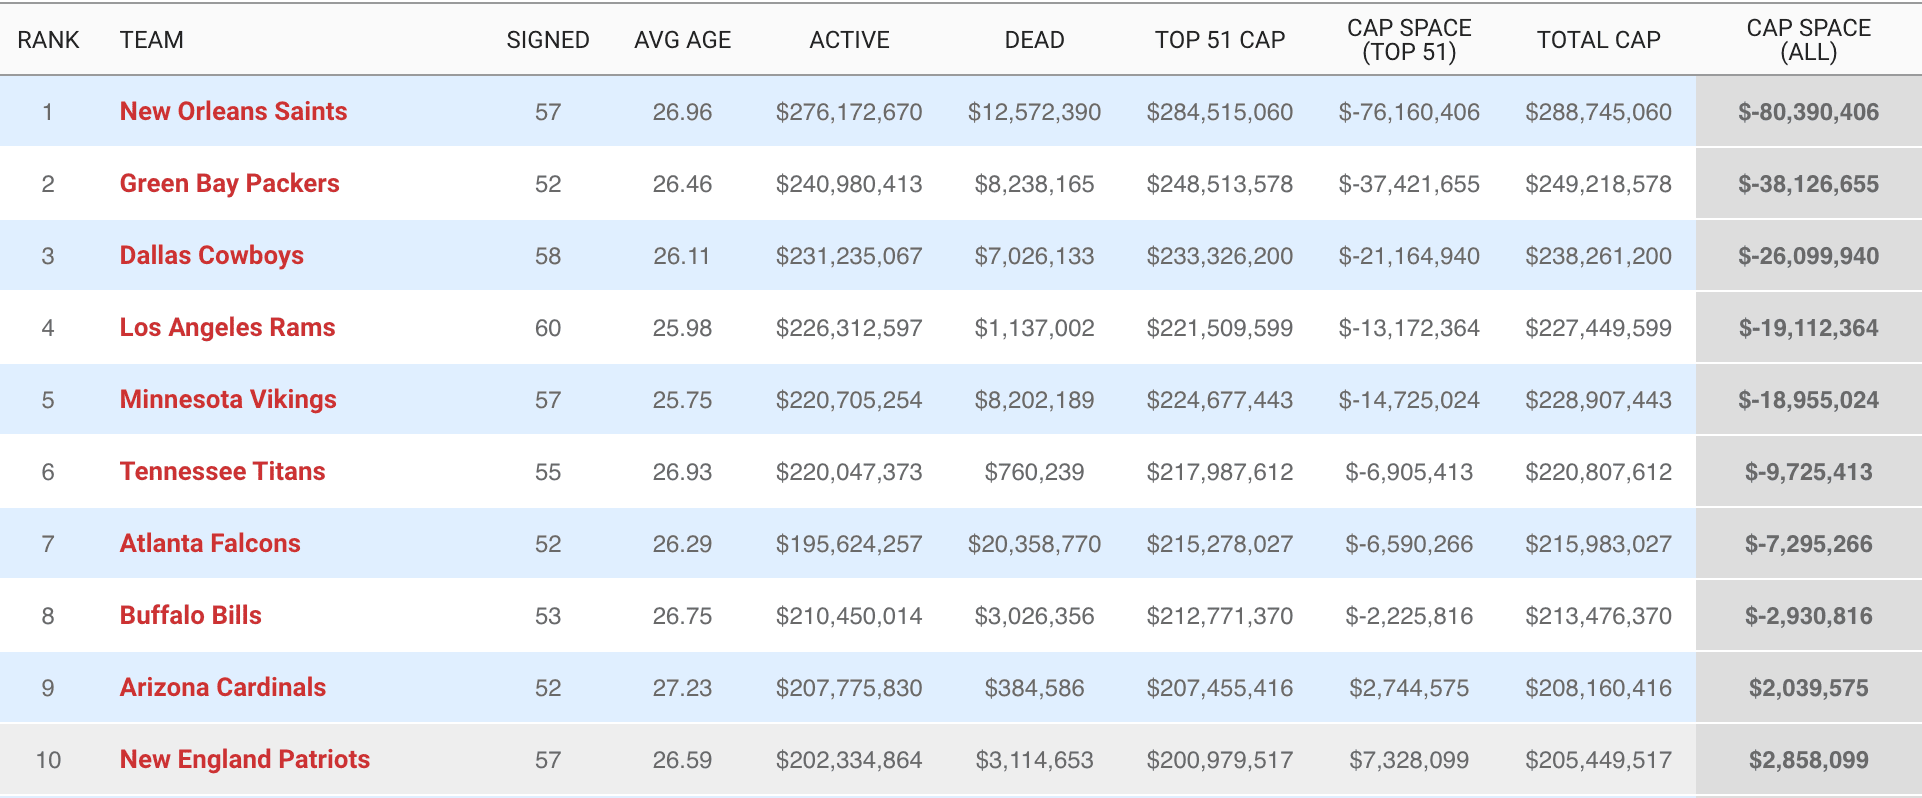Sort by CAP SPACE (TOP 51) header
1922x798 pixels.
coord(1409,40)
